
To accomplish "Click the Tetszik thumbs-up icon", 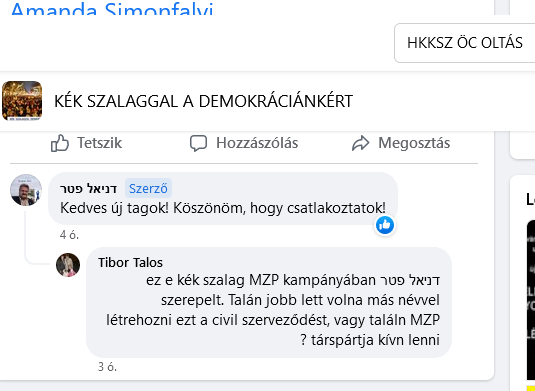I will tap(60, 143).
